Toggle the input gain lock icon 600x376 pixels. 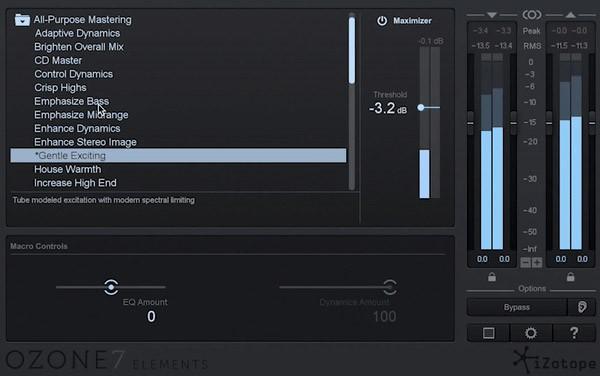pyautogui.click(x=492, y=277)
